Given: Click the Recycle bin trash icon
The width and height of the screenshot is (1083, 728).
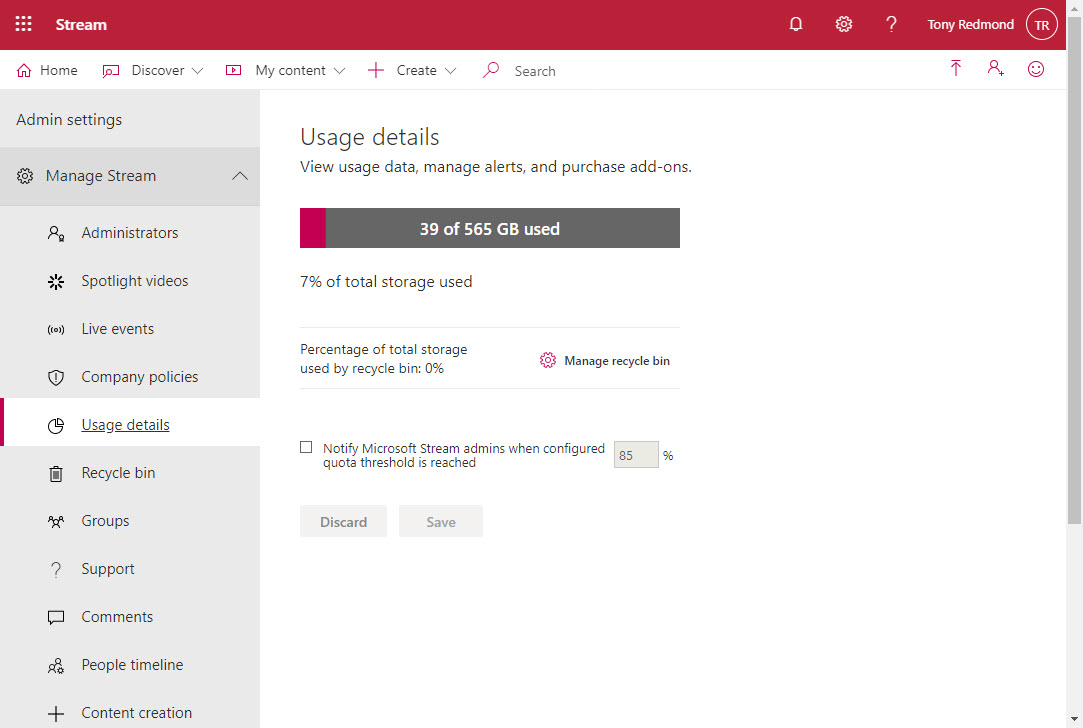Looking at the screenshot, I should 56,474.
